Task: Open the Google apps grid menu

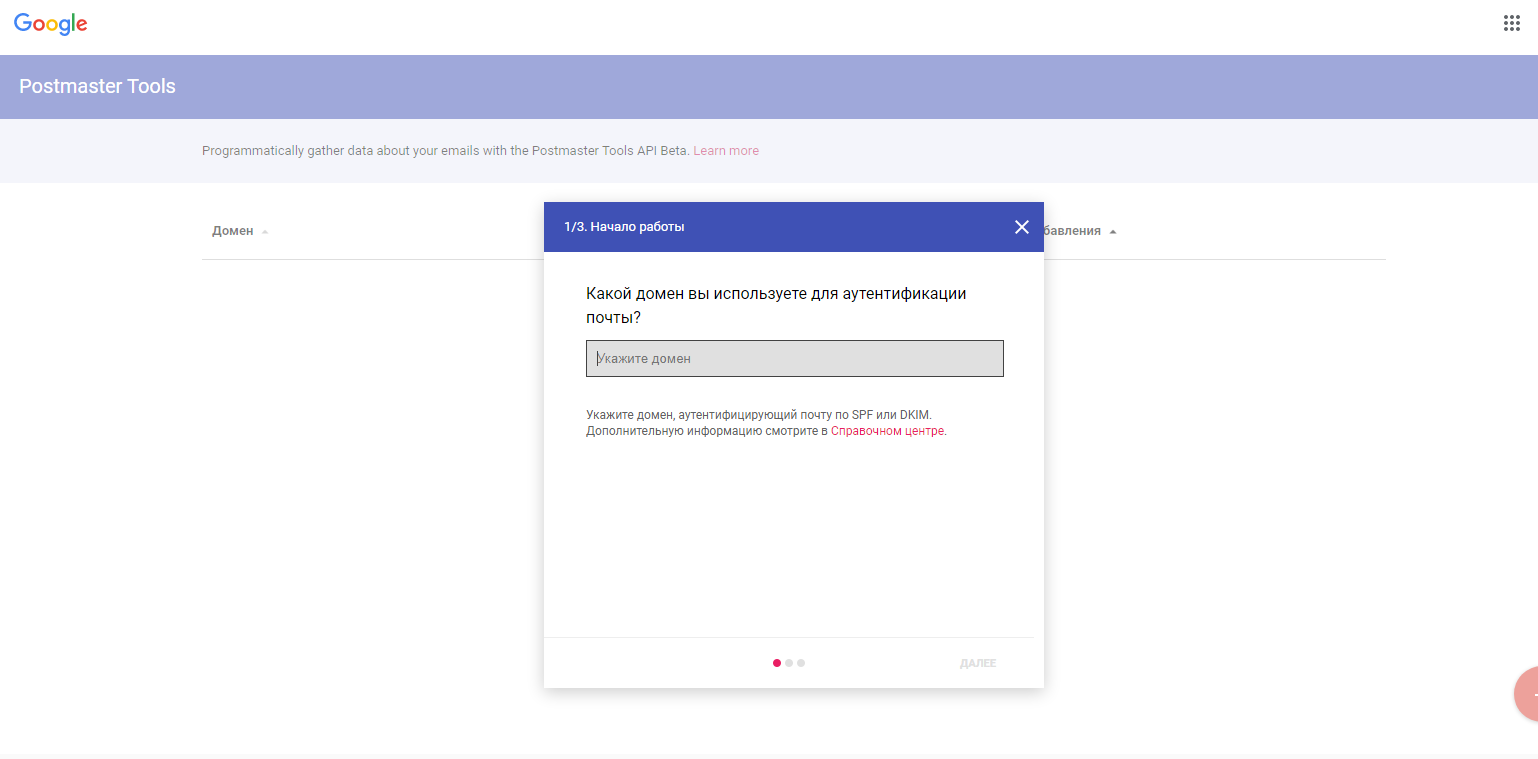Action: point(1511,24)
